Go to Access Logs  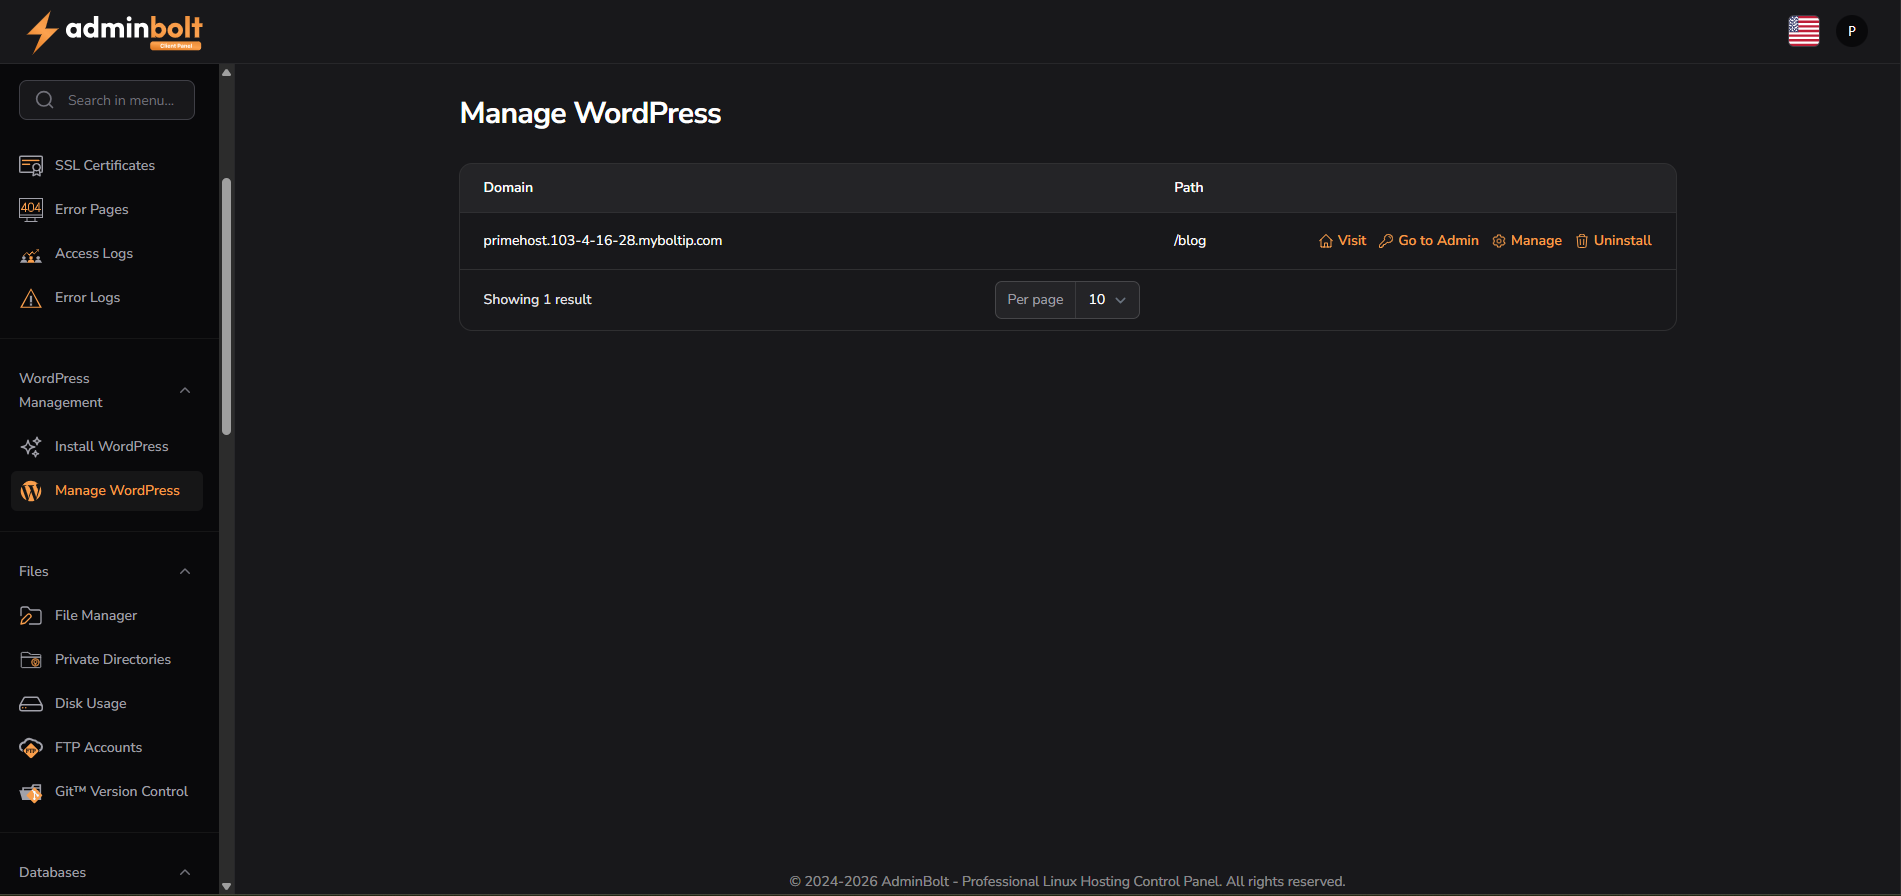(107, 253)
